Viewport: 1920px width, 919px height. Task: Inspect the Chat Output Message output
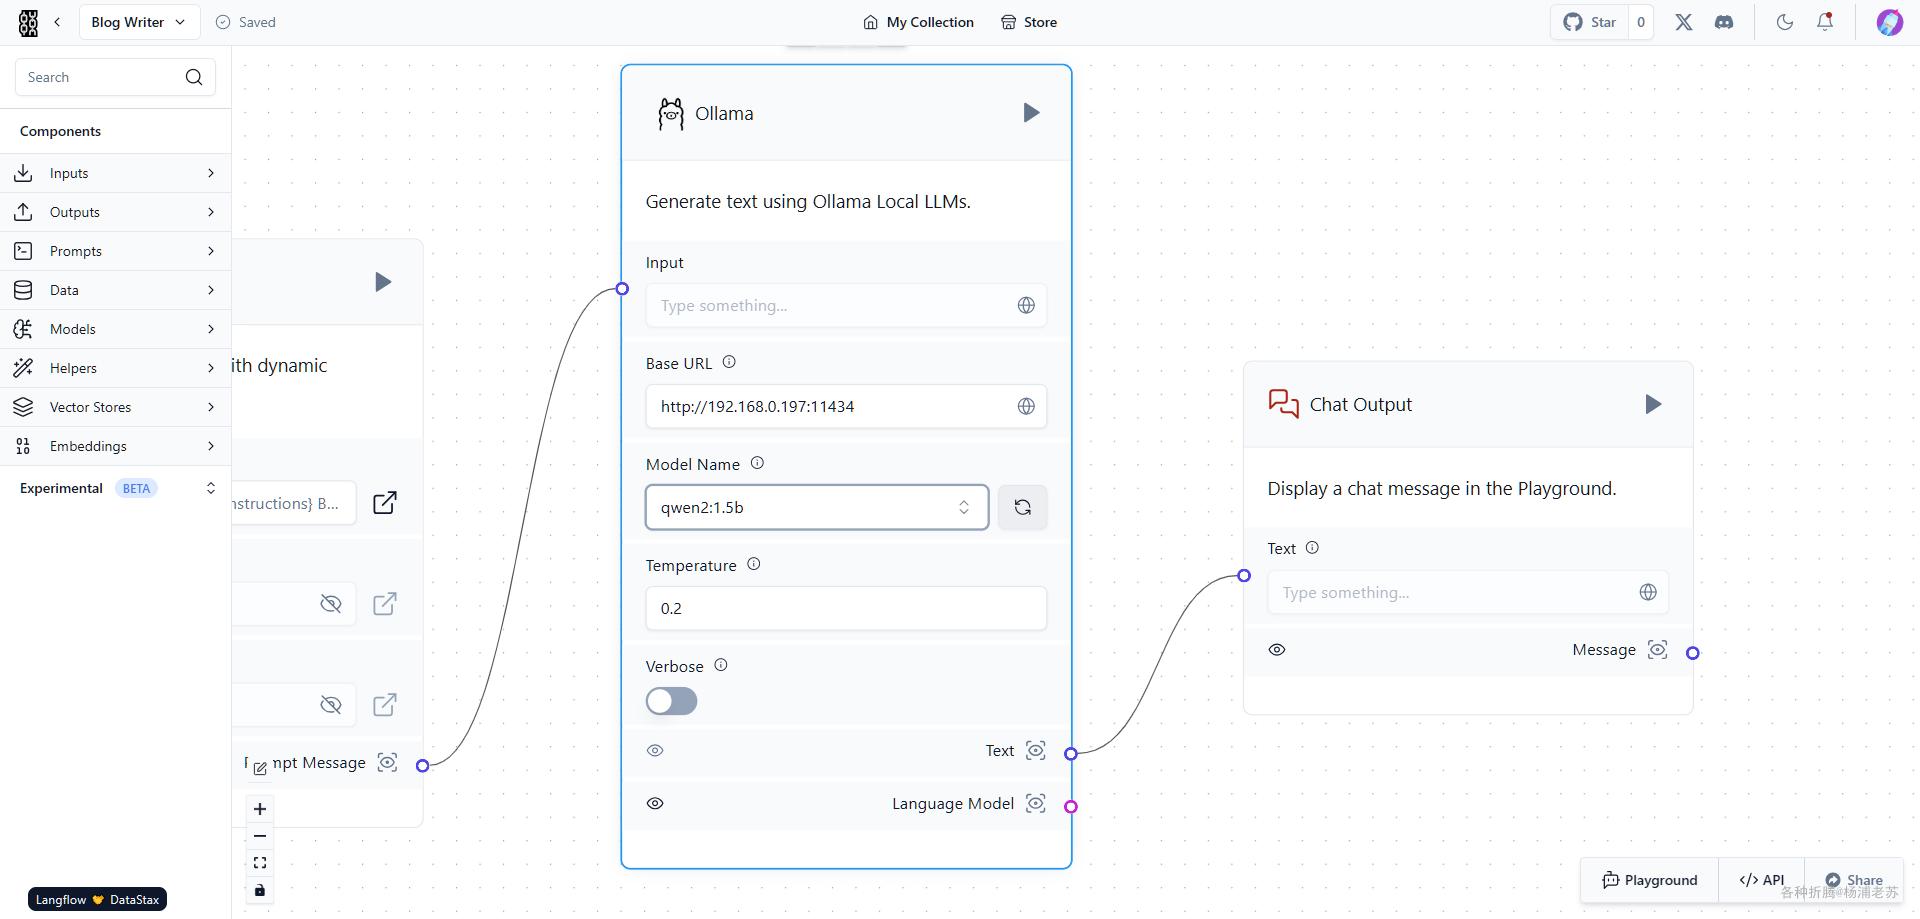coord(1657,650)
